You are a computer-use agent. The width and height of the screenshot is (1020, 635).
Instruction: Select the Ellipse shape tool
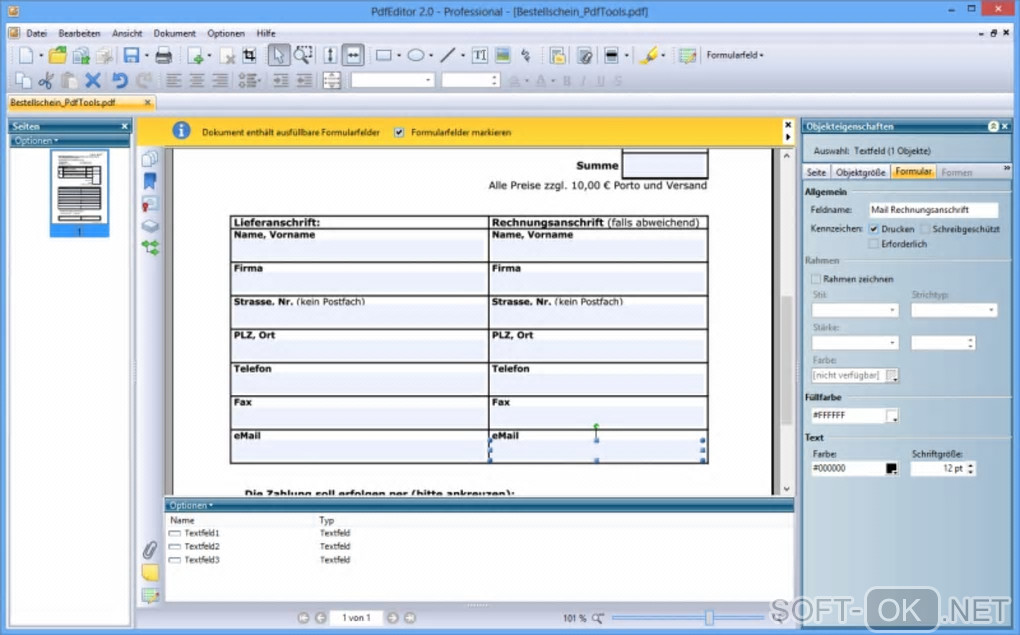coord(416,56)
